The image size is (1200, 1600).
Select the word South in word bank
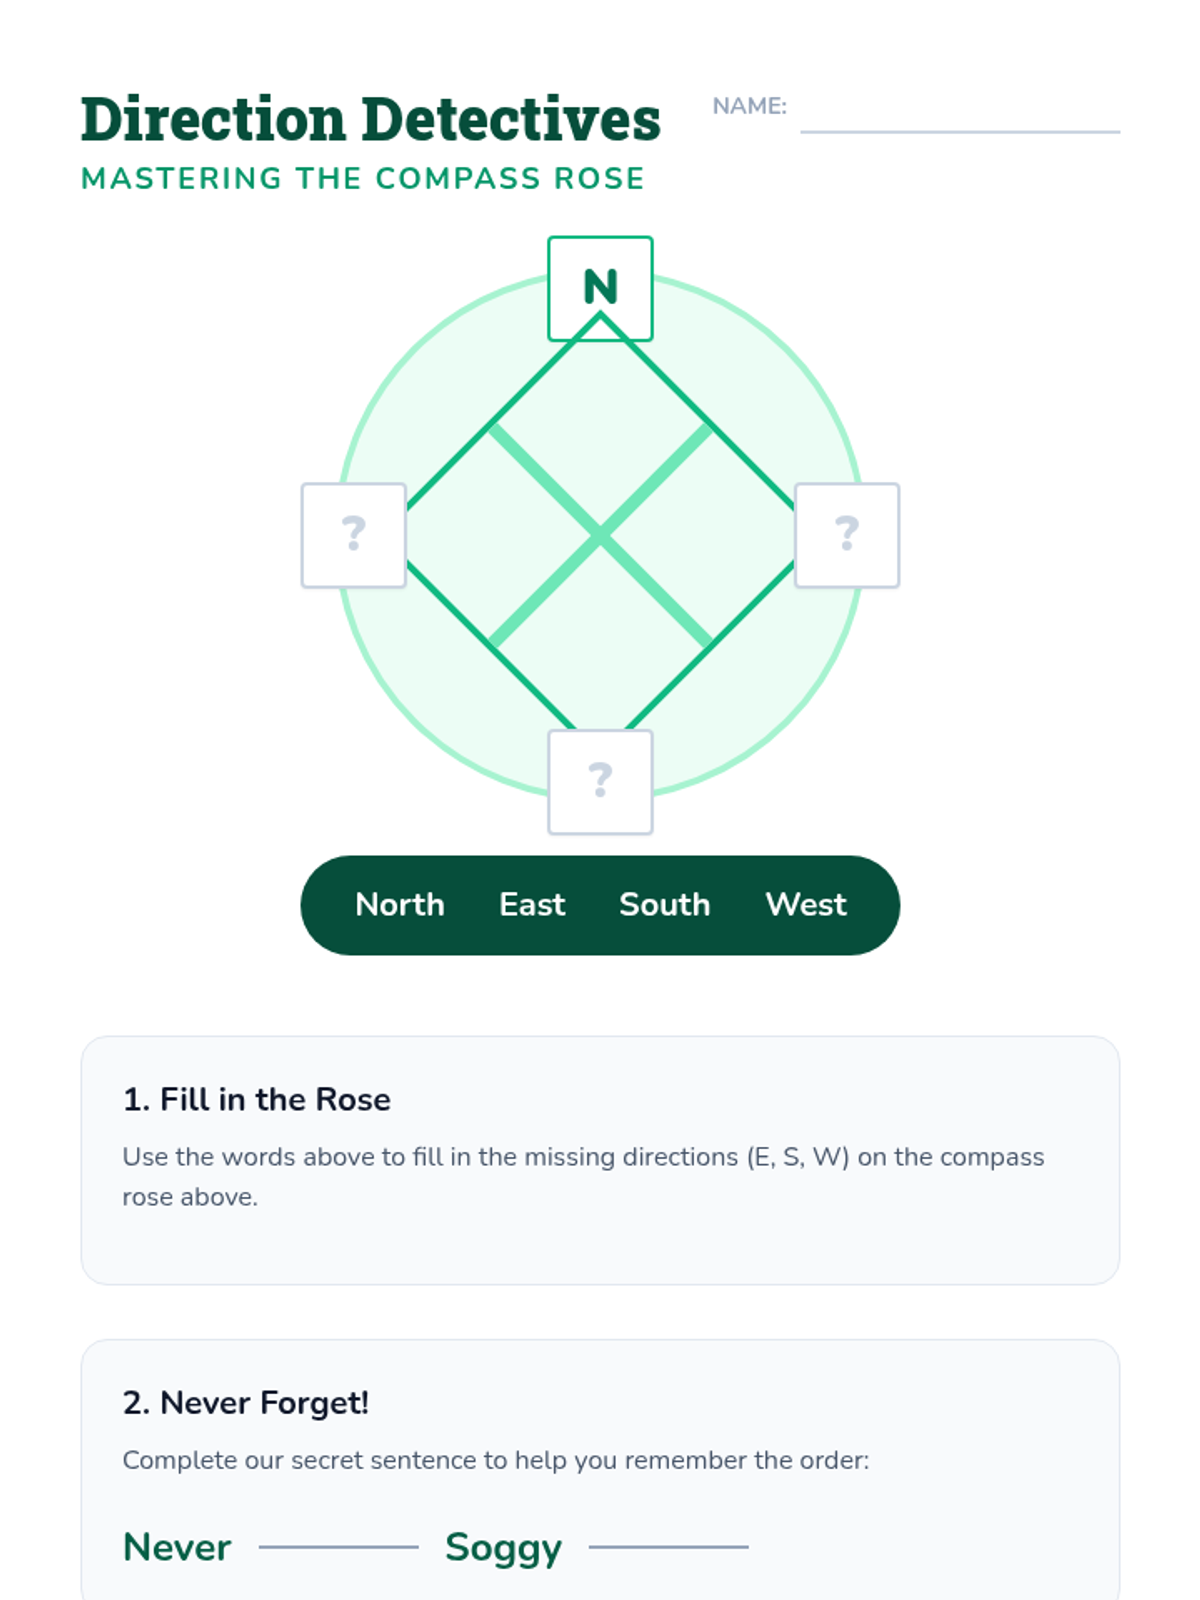click(664, 905)
